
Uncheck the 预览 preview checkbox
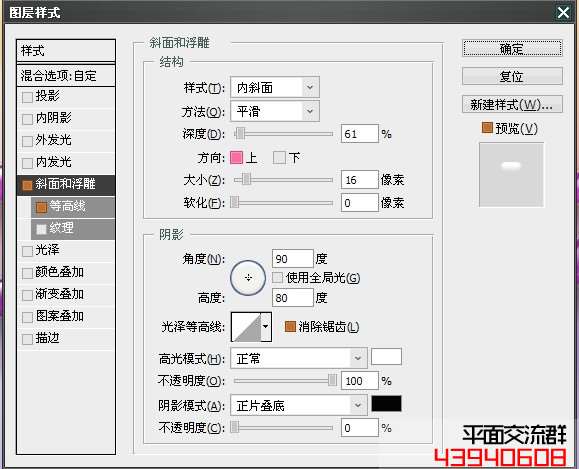[487, 128]
